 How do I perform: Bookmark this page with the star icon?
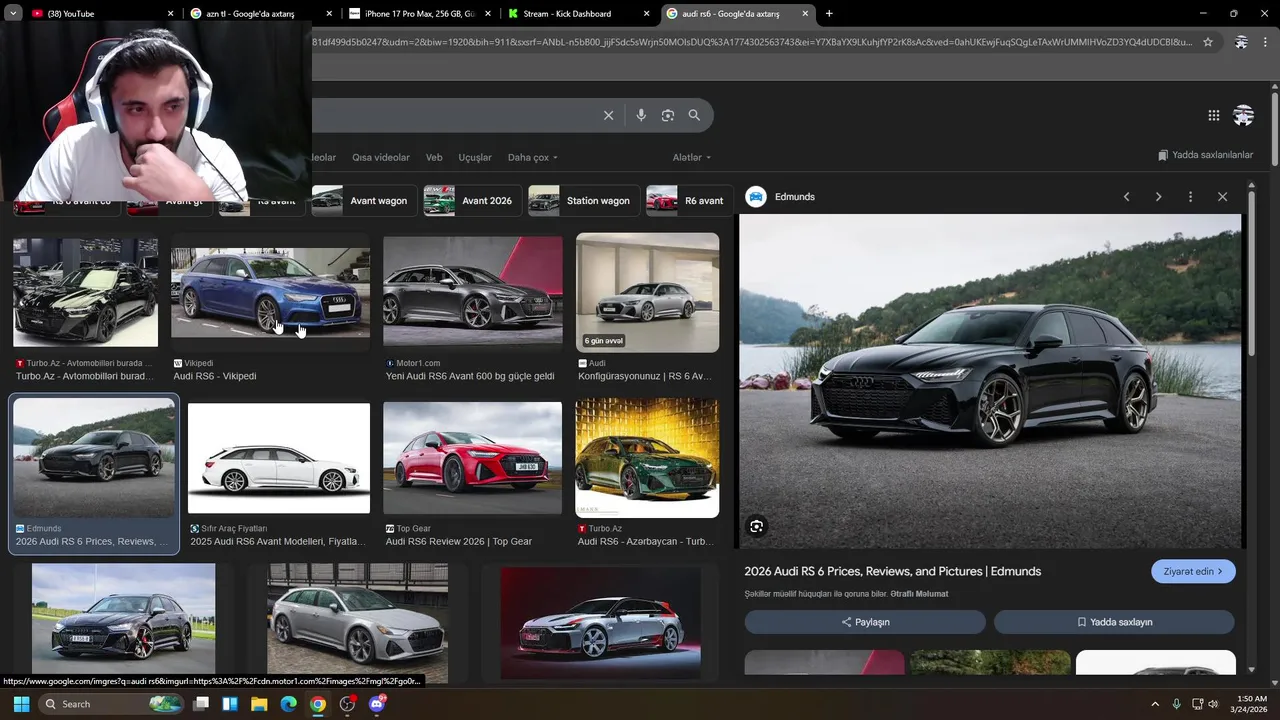(1208, 42)
